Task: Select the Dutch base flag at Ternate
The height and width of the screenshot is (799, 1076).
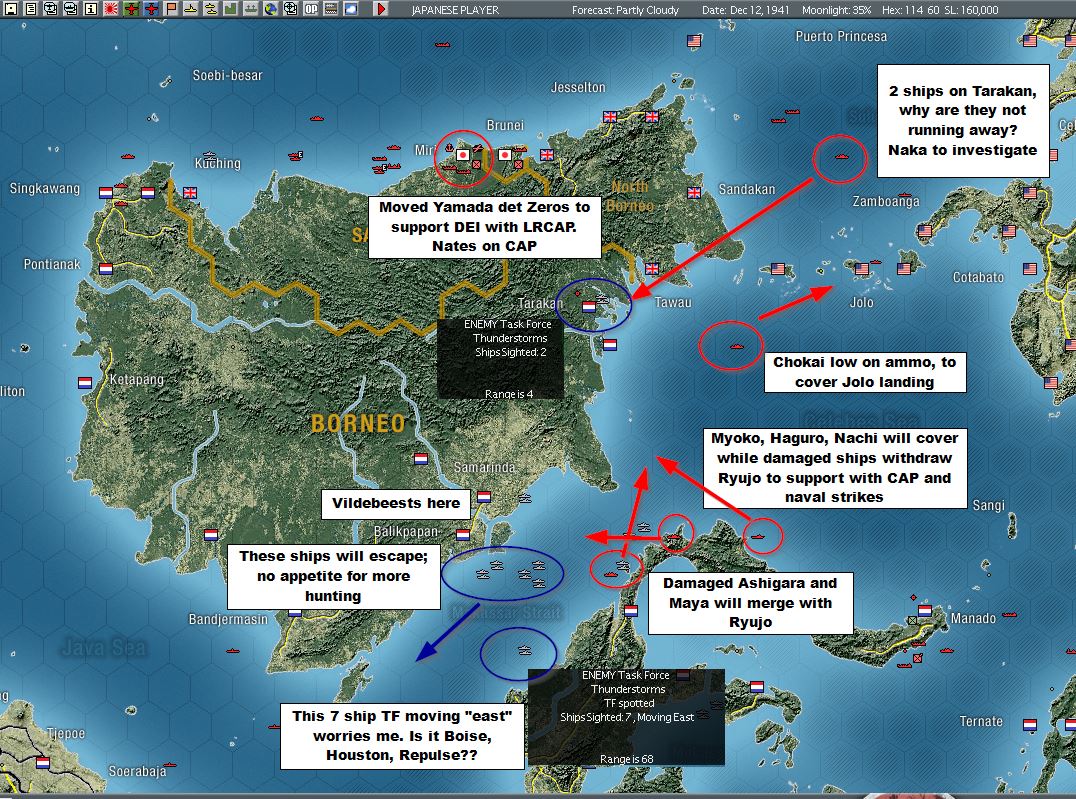Action: click(1030, 725)
